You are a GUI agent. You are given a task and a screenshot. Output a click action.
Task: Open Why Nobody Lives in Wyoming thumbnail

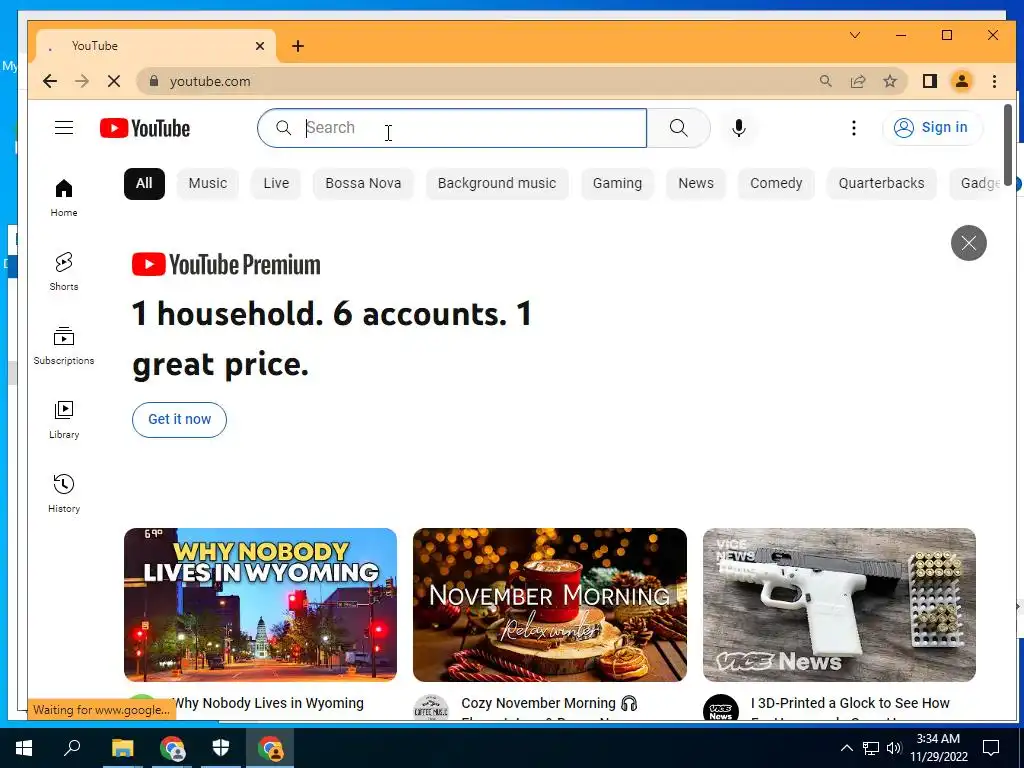[261, 605]
